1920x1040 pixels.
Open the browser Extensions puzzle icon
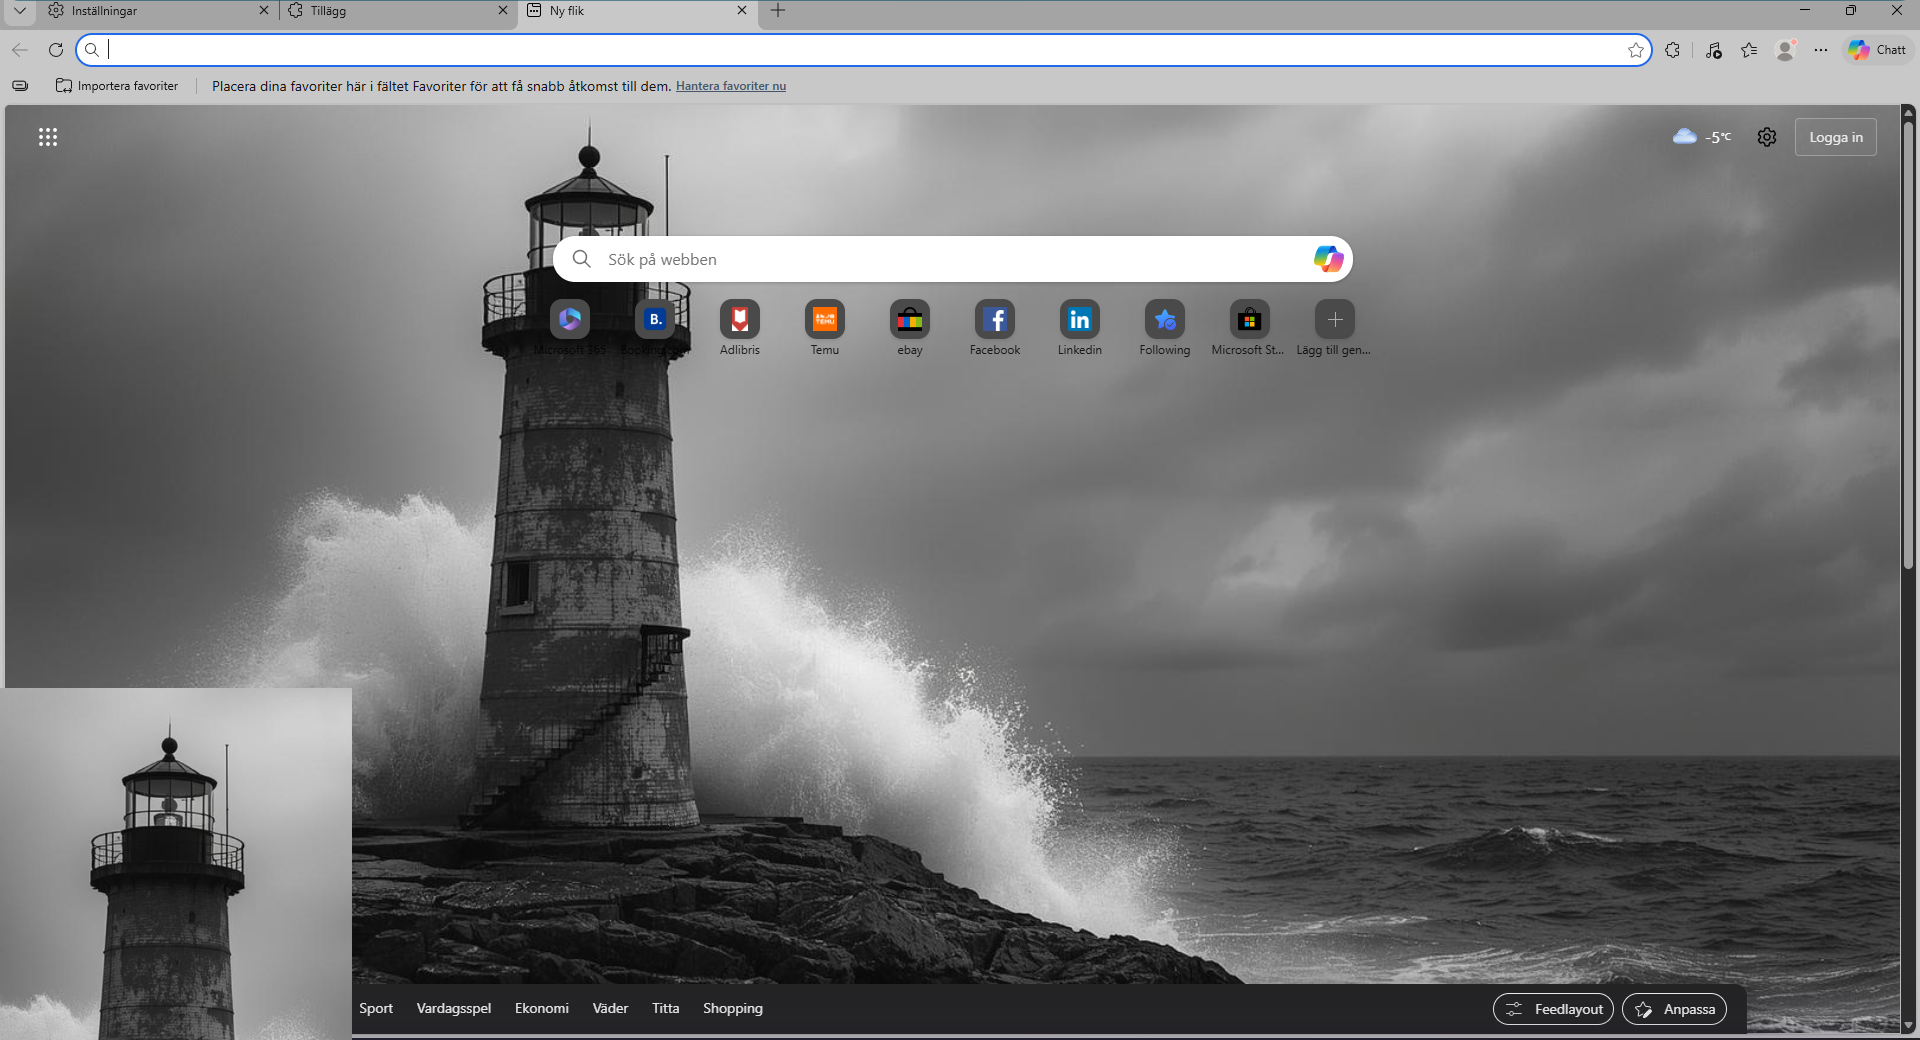pyautogui.click(x=1672, y=50)
